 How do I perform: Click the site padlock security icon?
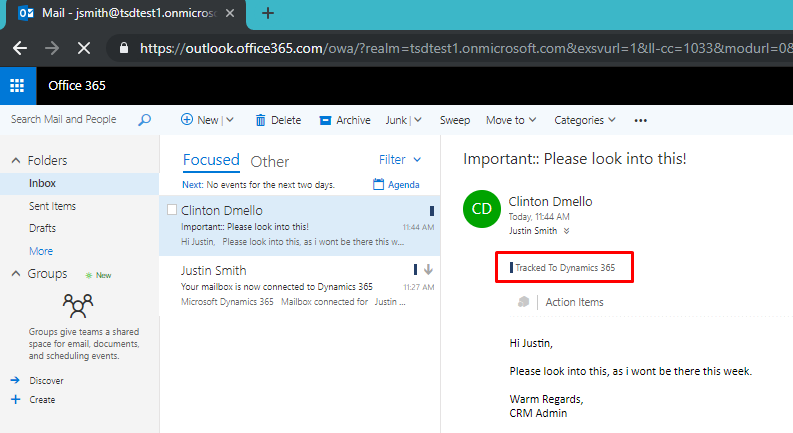point(123,48)
